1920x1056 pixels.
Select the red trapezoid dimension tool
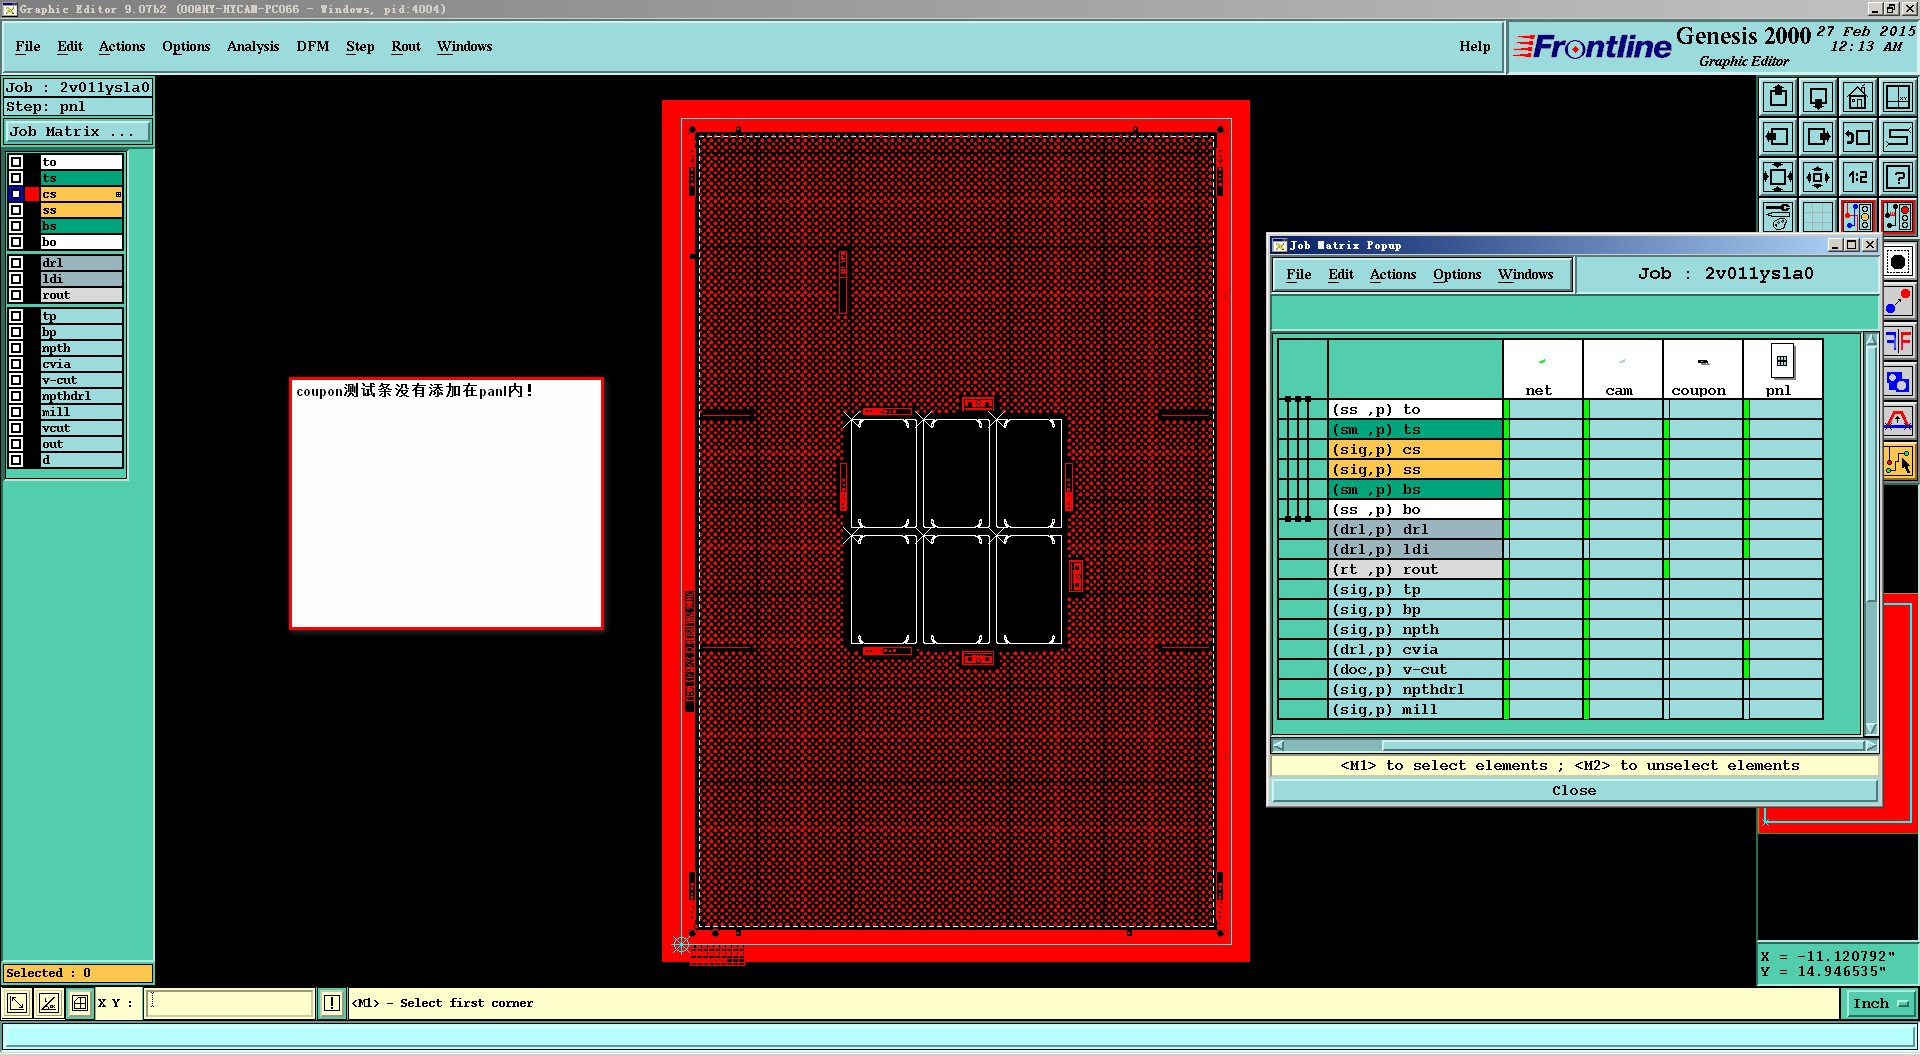click(x=1898, y=420)
